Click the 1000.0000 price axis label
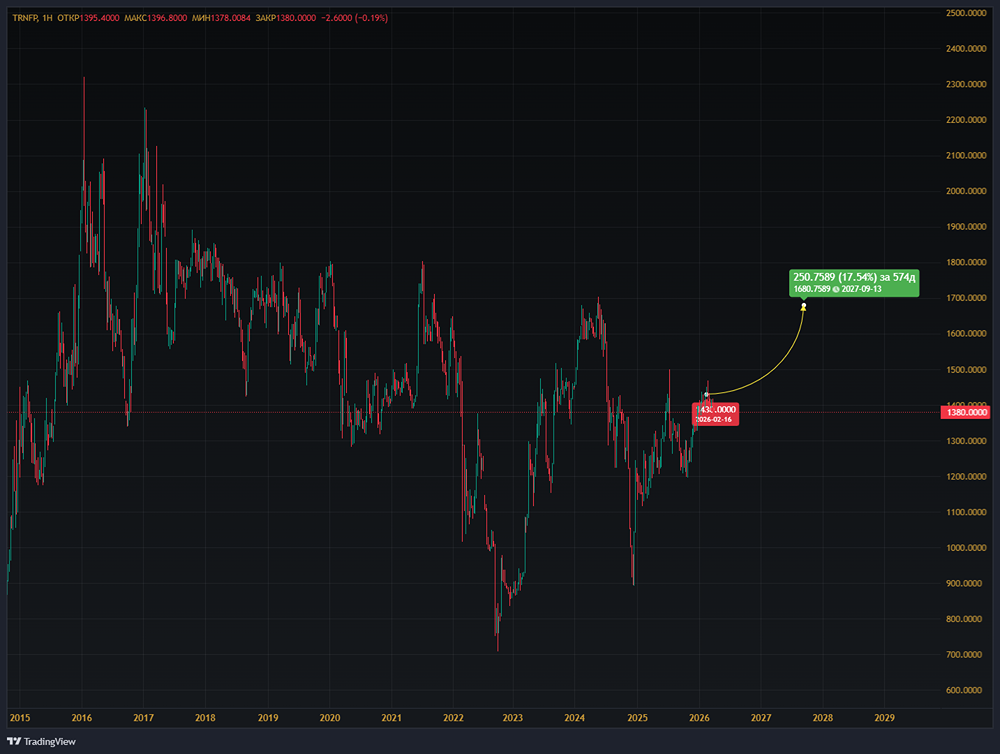 [x=966, y=548]
